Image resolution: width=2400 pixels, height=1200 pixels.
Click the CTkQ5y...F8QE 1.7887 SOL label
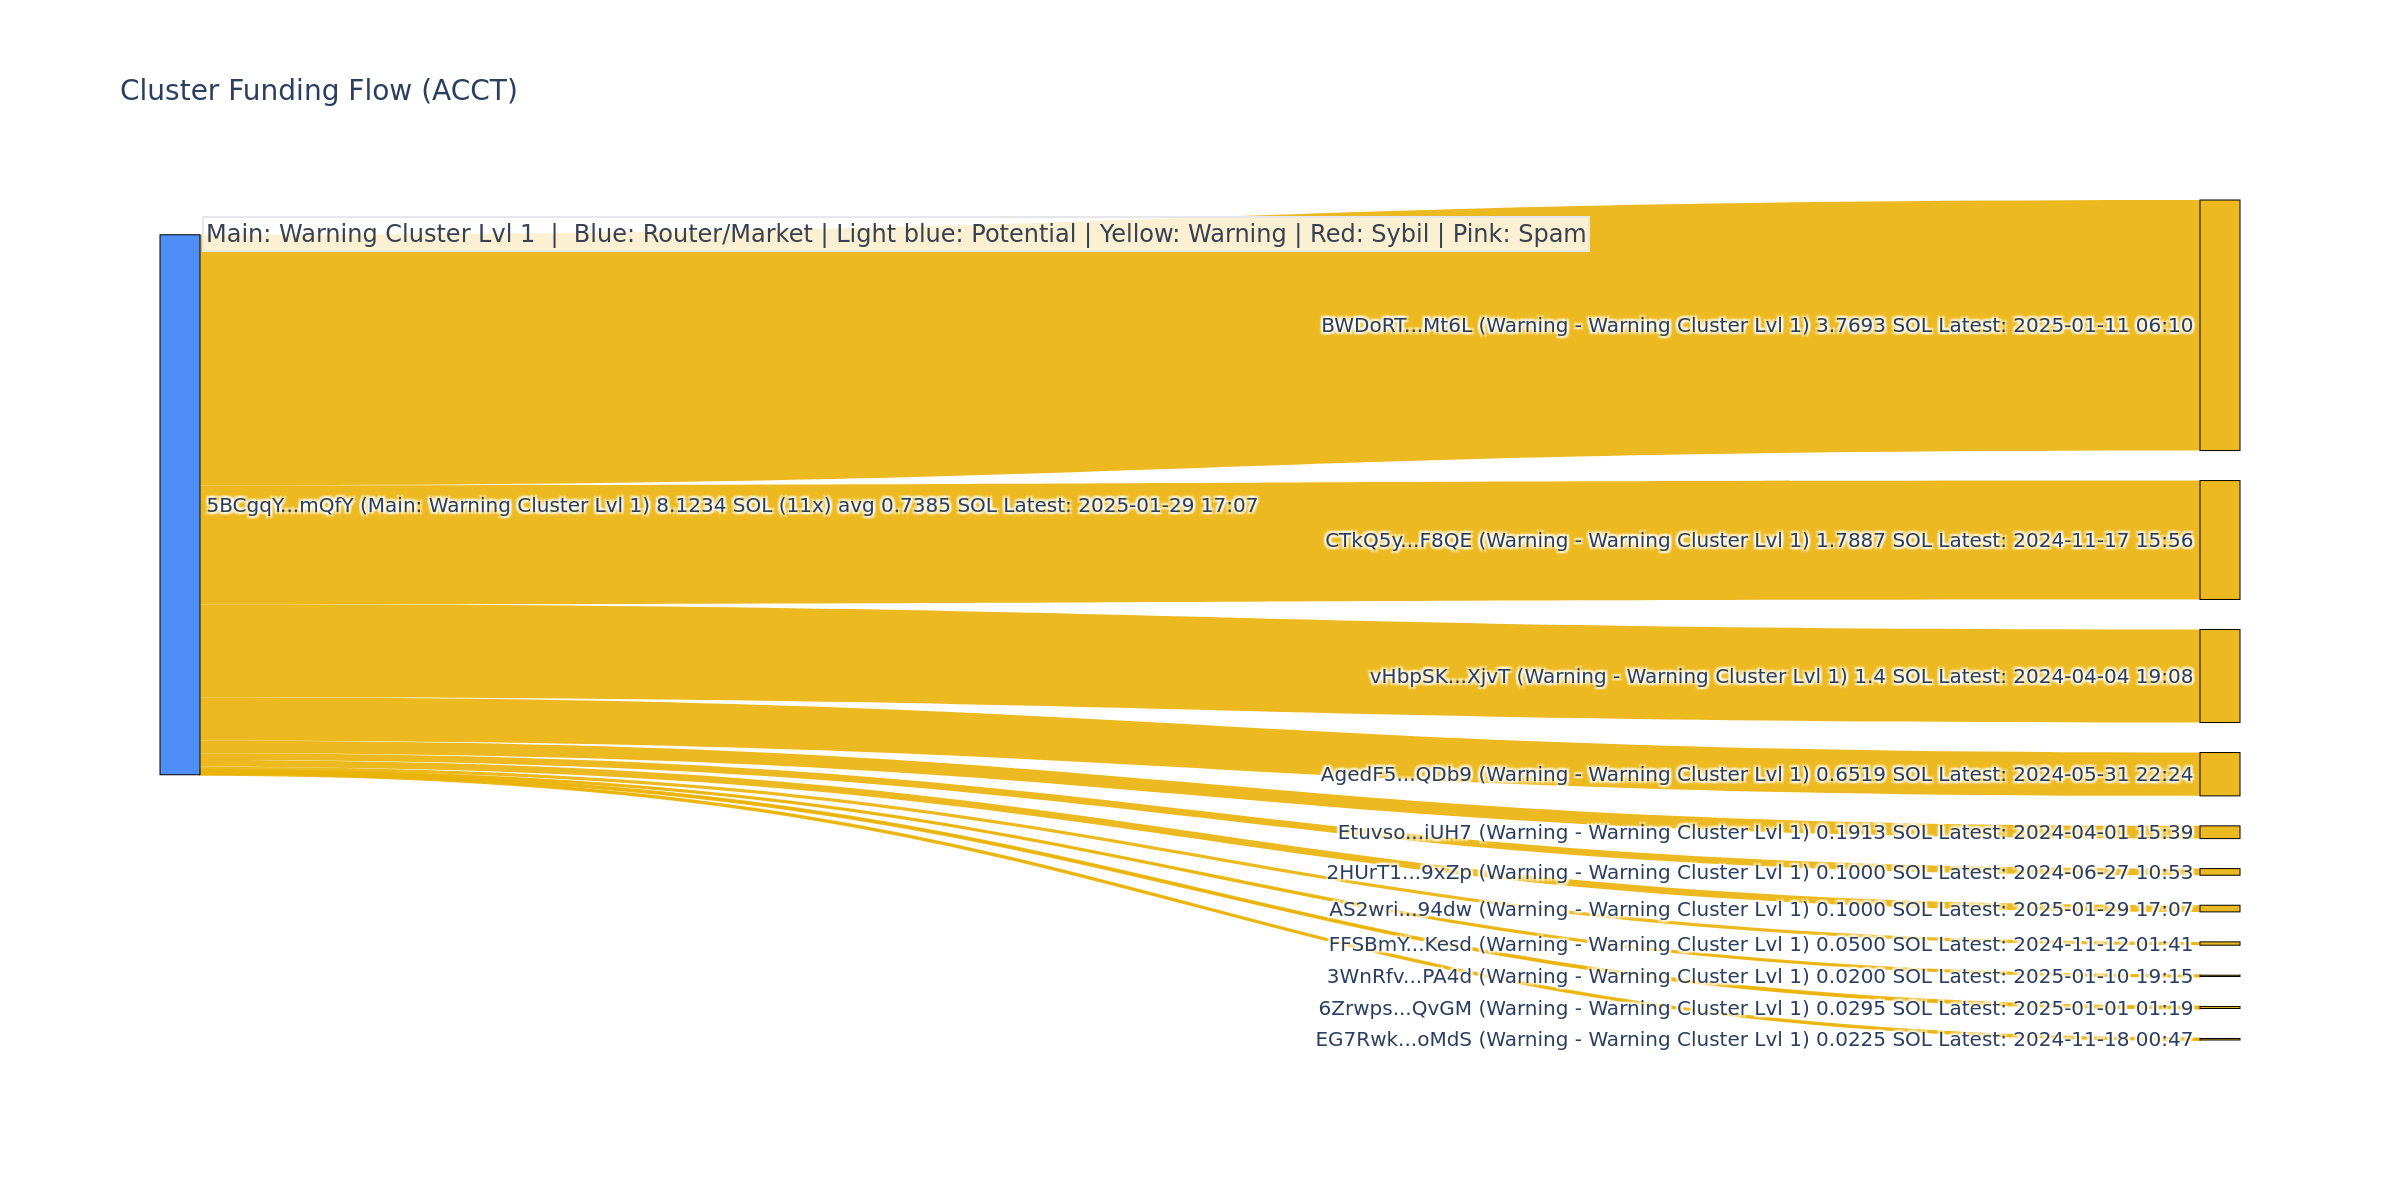(1758, 541)
